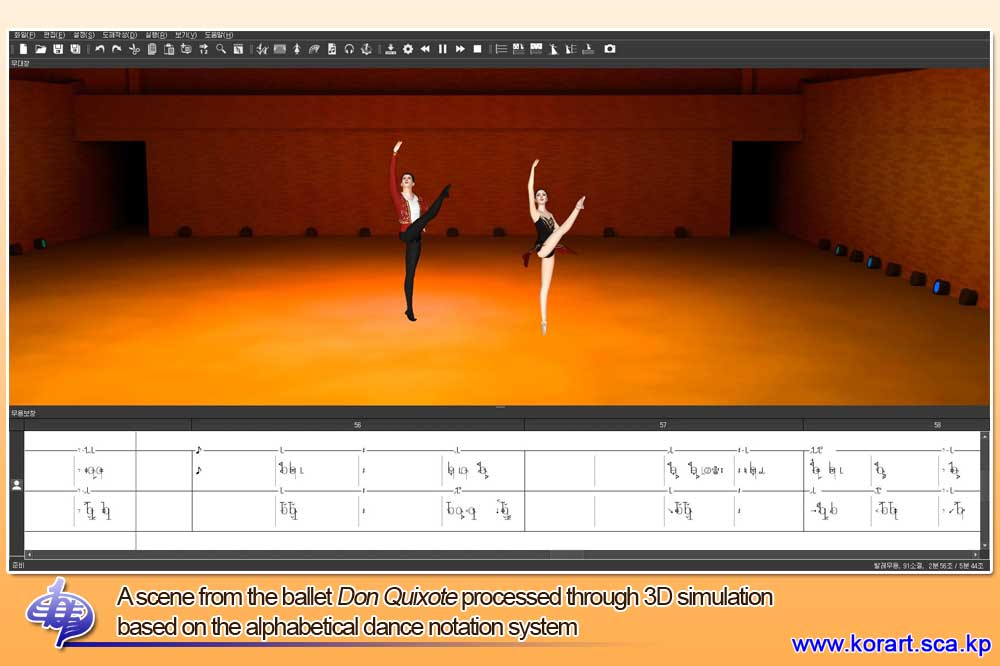Screen dimensions: 1000x666
Task: Click the person icon beside notation staff
Action: coord(17,485)
